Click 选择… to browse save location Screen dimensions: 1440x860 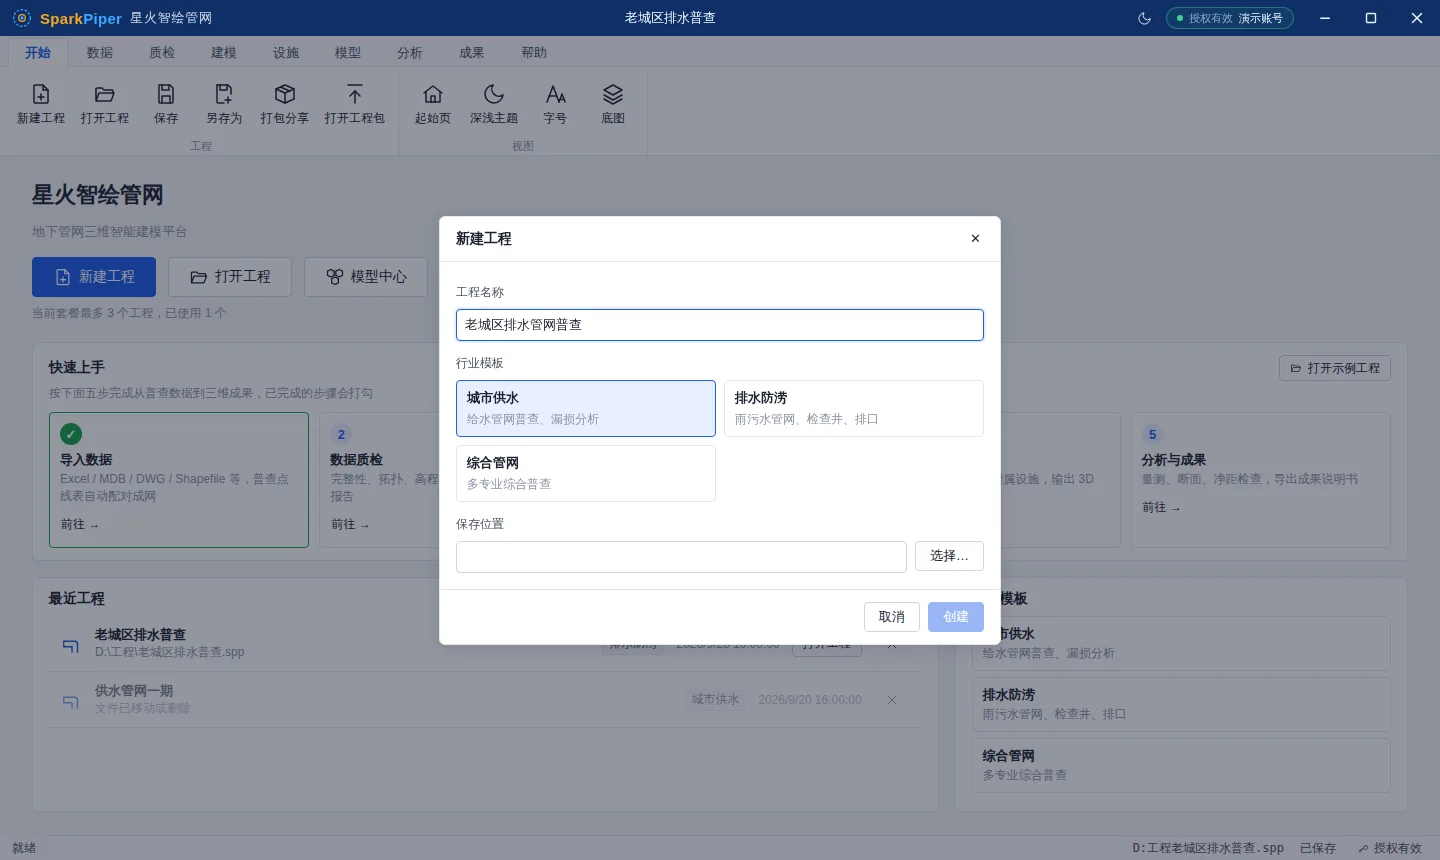pyautogui.click(x=949, y=556)
